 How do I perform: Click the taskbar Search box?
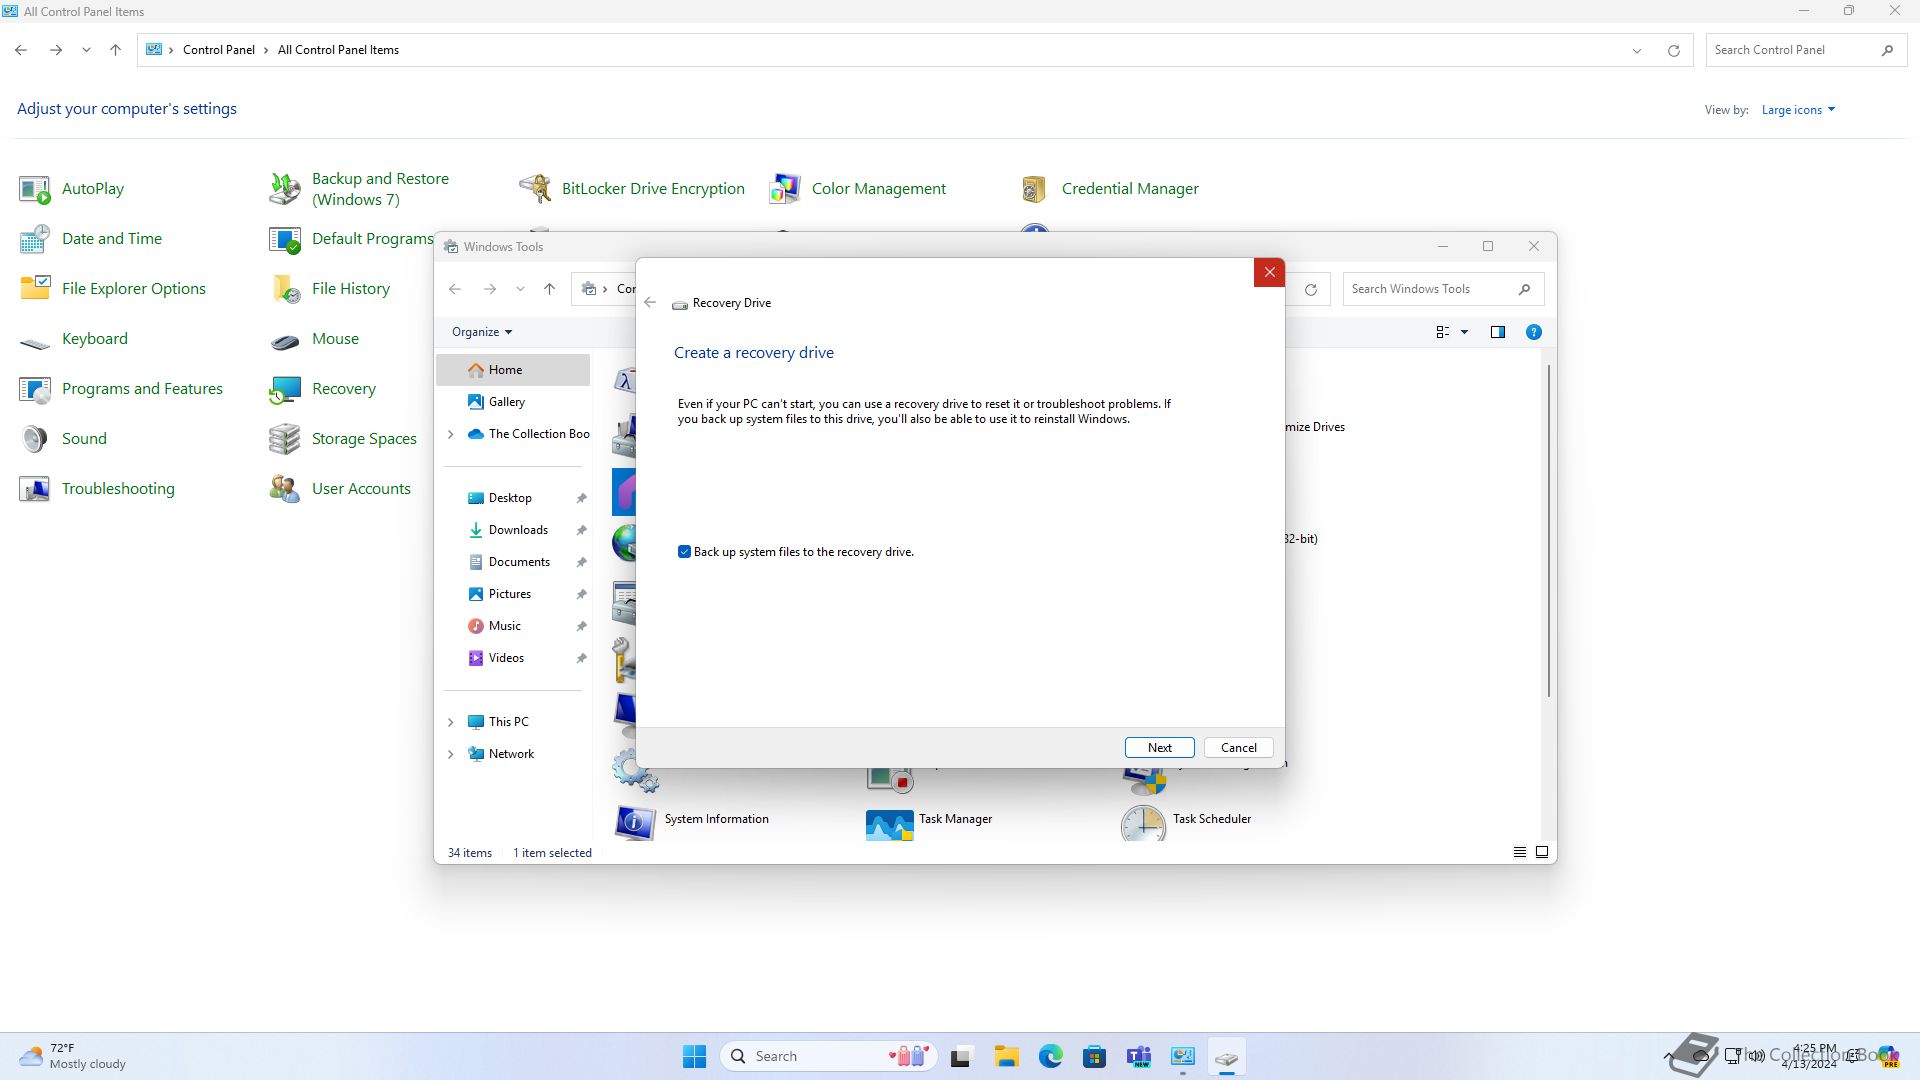point(828,1056)
